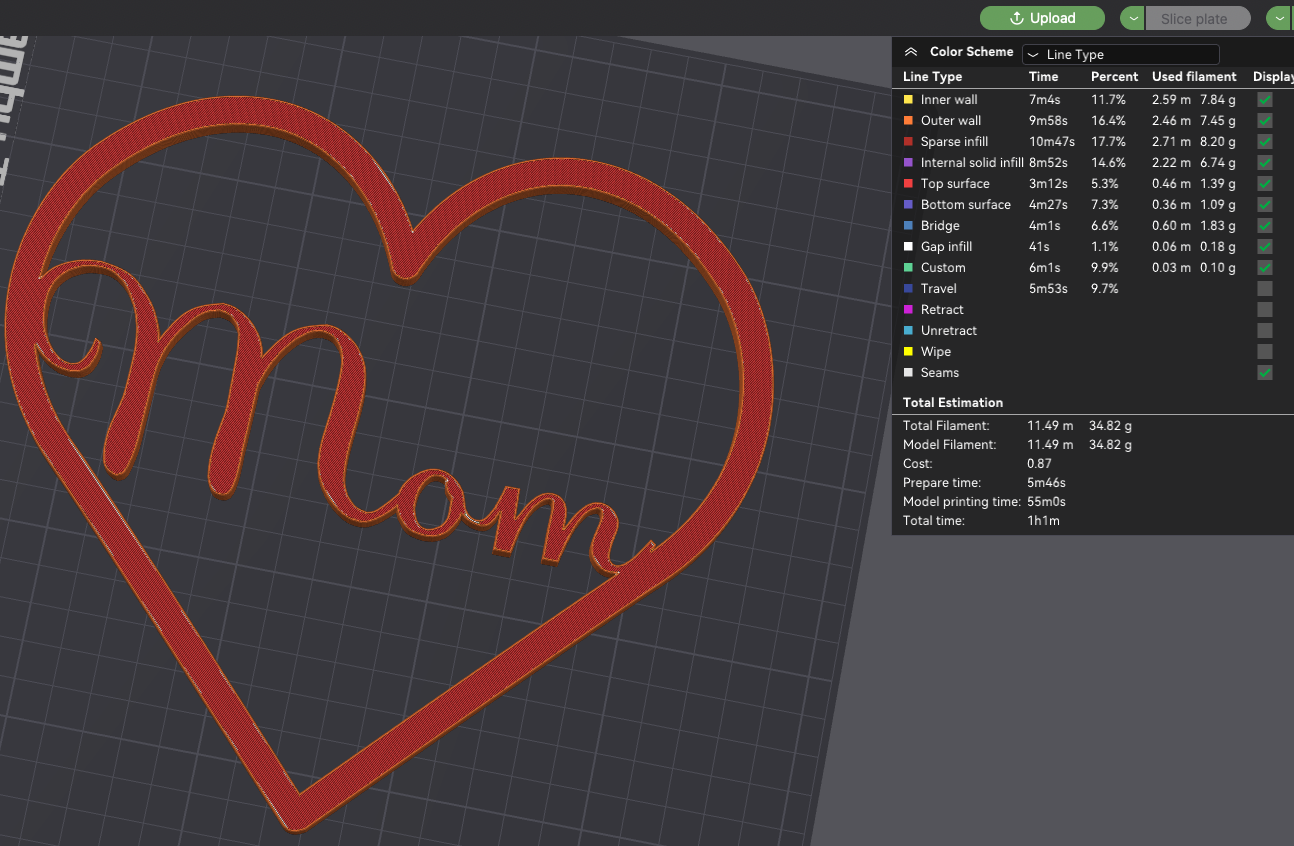The width and height of the screenshot is (1294, 846).
Task: Enable Wipe display checkbox
Action: coord(1265,352)
